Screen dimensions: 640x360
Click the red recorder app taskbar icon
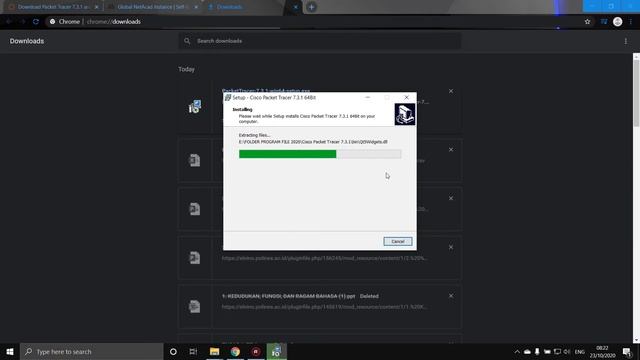(x=256, y=351)
